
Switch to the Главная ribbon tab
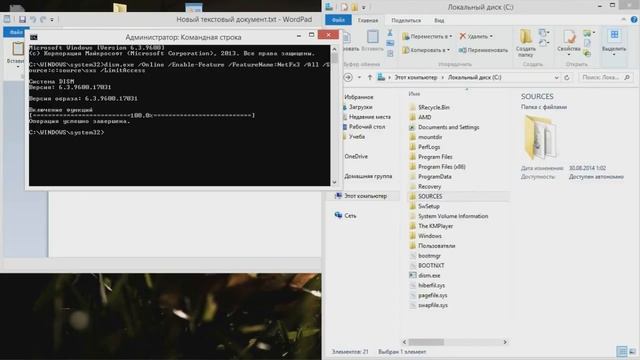click(x=368, y=20)
